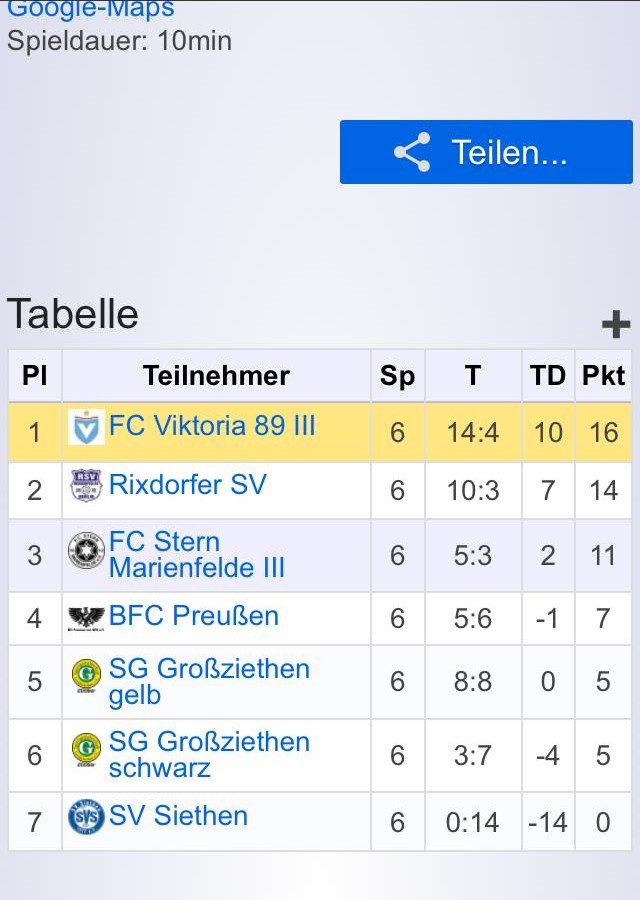Click the Rixdorfer SV crest icon
This screenshot has width=640, height=900.
86,486
